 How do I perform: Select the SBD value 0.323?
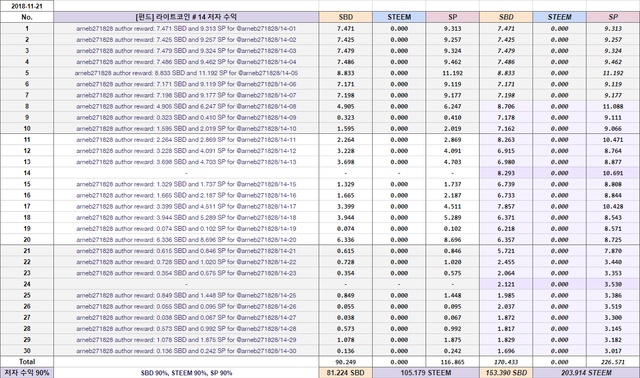tap(346, 118)
